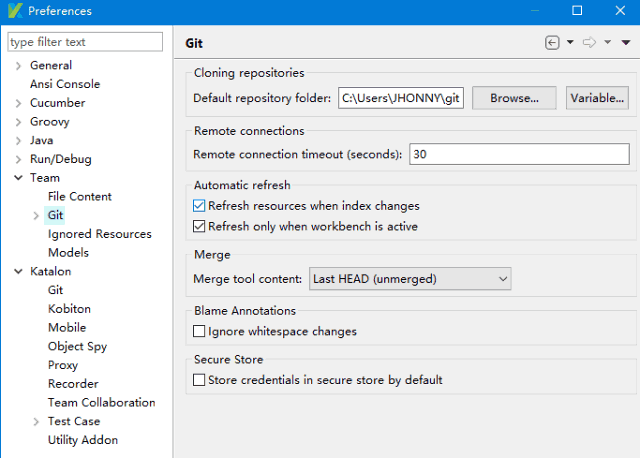Collapse the Team tree node
The height and width of the screenshot is (458, 640).
click(x=18, y=178)
